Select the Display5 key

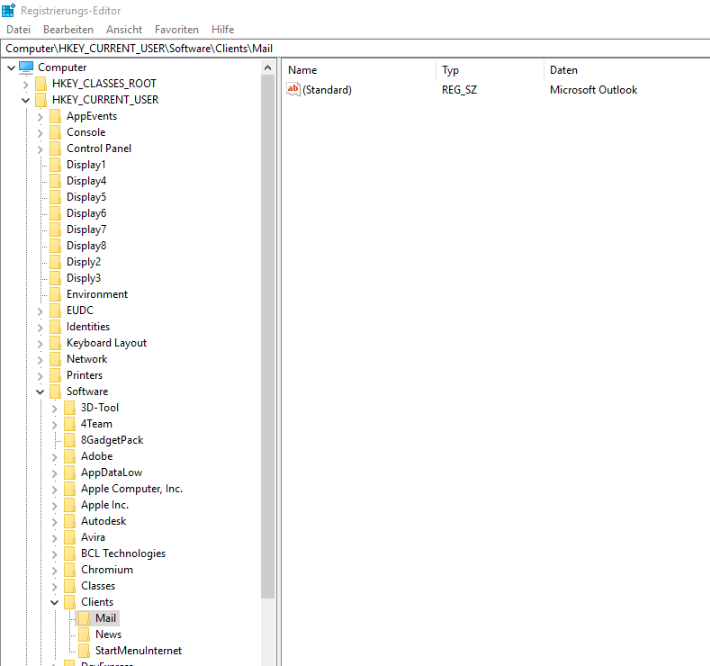click(86, 197)
